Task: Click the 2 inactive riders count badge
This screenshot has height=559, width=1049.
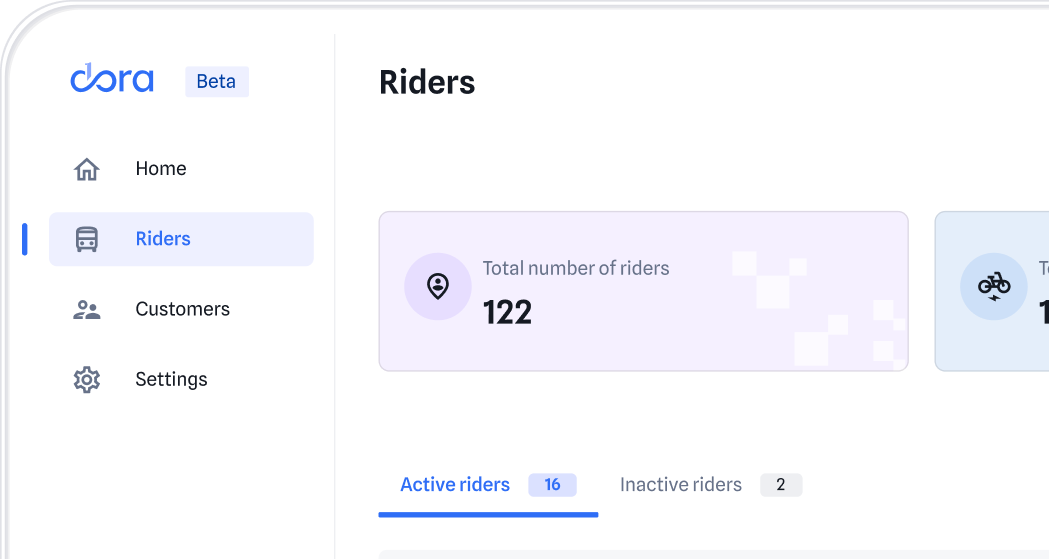Action: [x=781, y=485]
